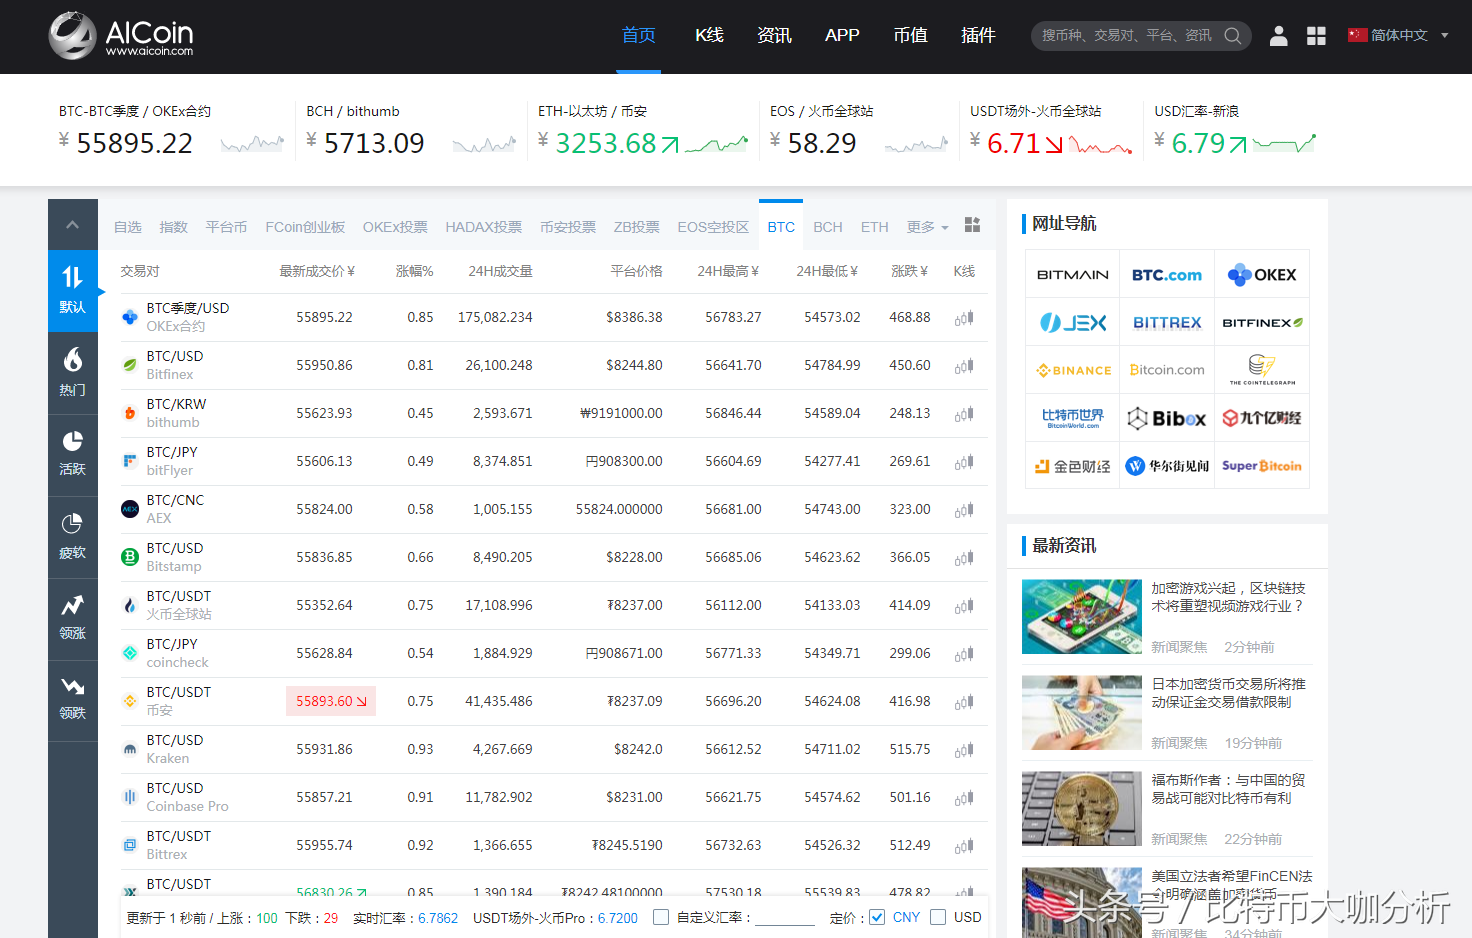Open the USD汇率-新浪 ticker
The height and width of the screenshot is (938, 1472).
click(x=1236, y=132)
